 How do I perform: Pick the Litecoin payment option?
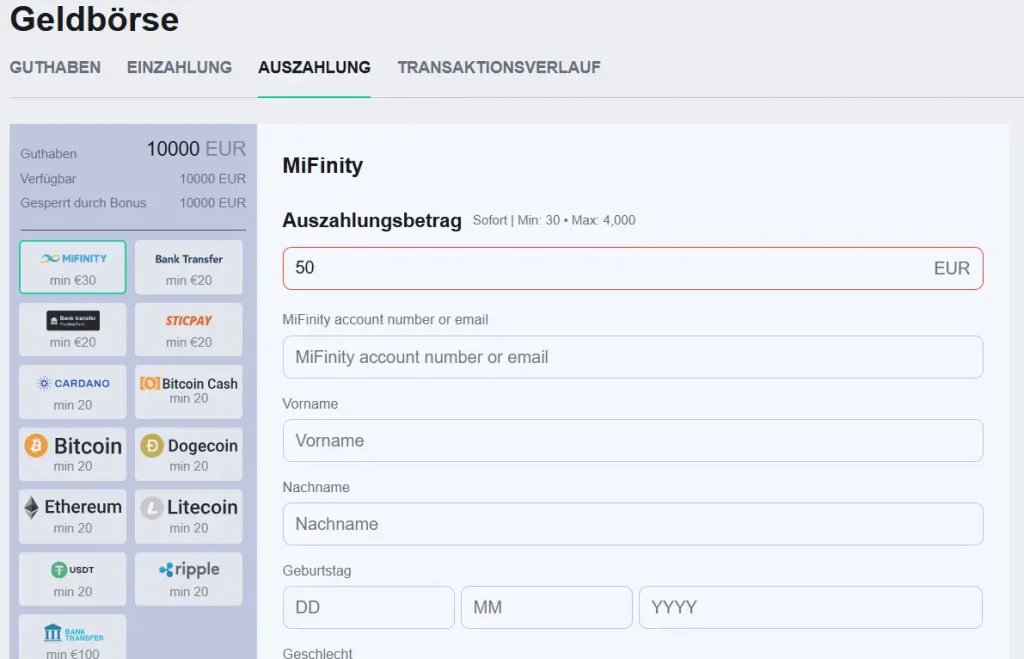click(x=189, y=517)
